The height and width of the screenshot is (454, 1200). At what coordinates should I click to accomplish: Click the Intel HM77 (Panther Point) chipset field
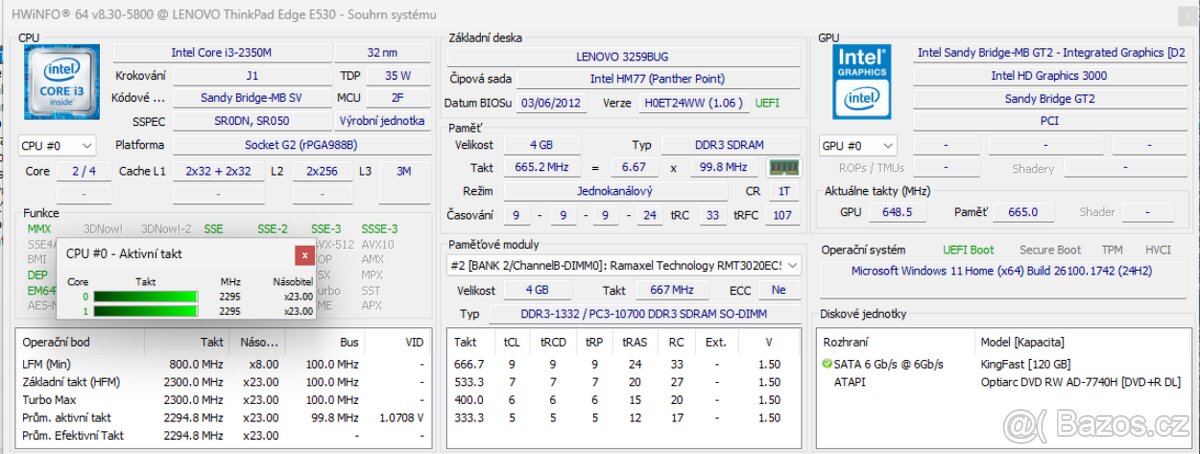pyautogui.click(x=657, y=79)
